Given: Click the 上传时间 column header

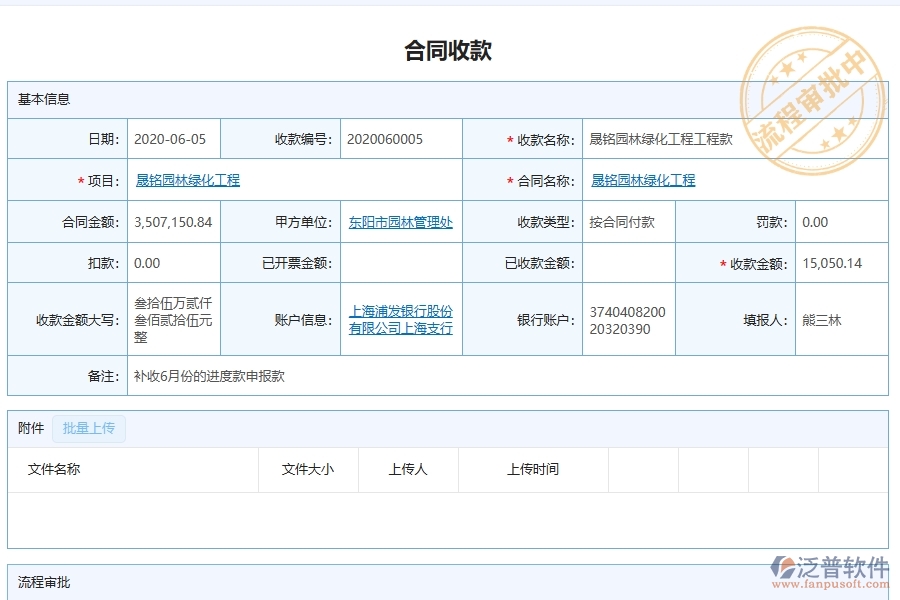Looking at the screenshot, I should (531, 469).
